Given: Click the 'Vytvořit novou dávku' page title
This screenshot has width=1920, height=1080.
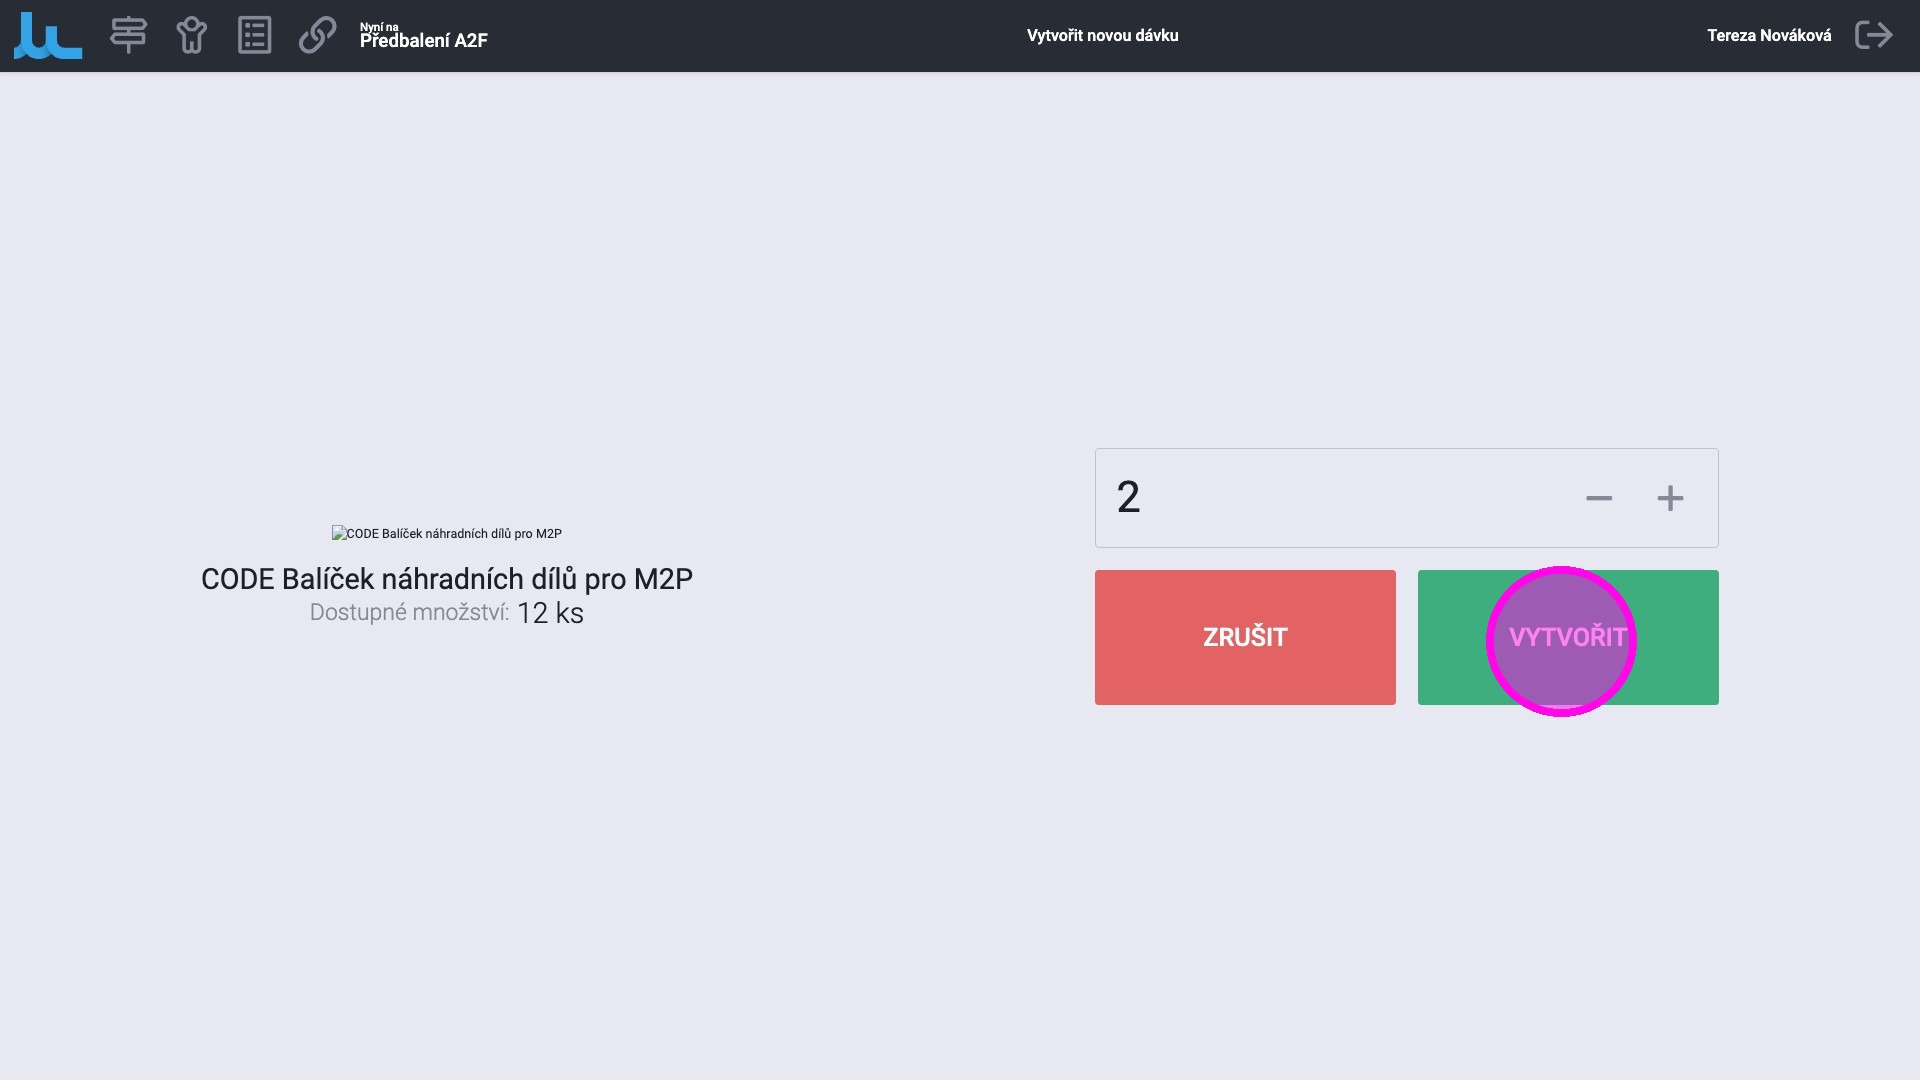Looking at the screenshot, I should coord(1102,35).
